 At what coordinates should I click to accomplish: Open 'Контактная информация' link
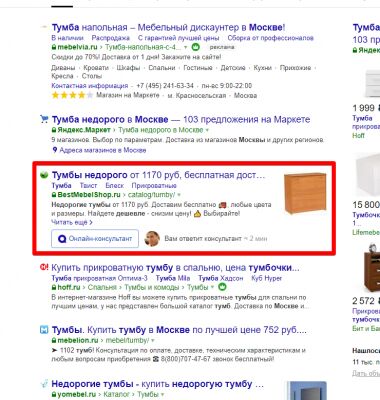coord(90,86)
